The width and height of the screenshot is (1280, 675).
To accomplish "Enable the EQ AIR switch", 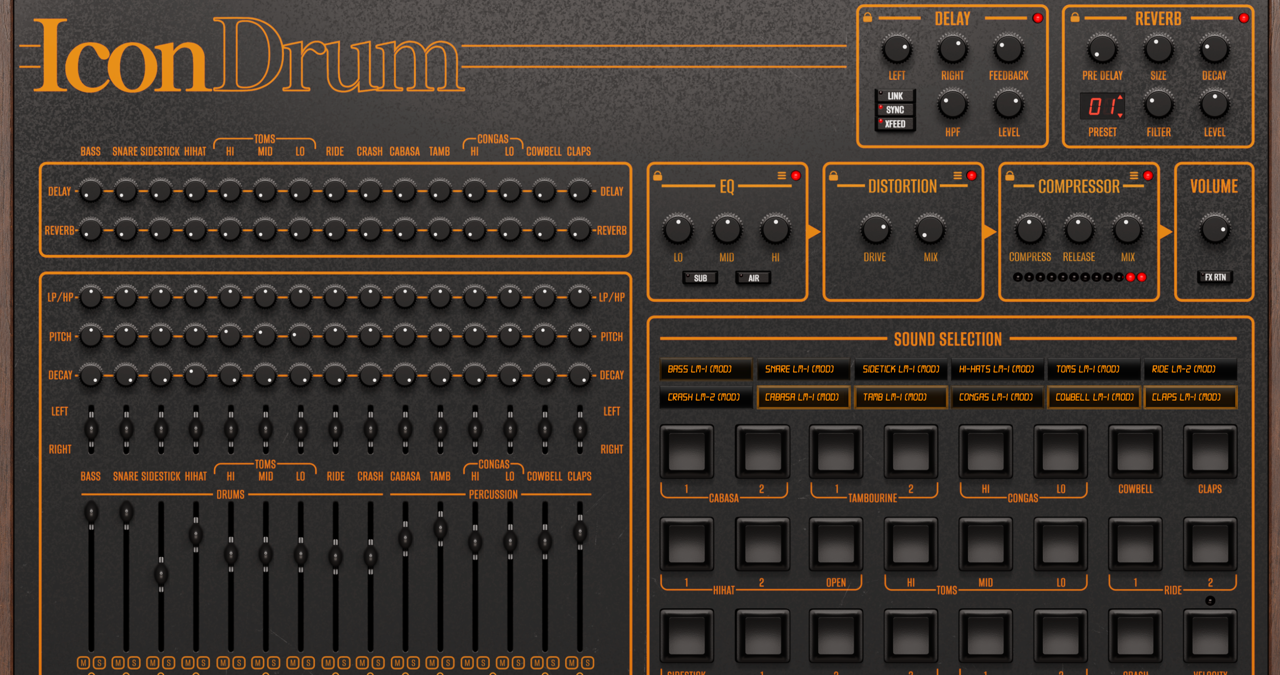I will point(753,278).
